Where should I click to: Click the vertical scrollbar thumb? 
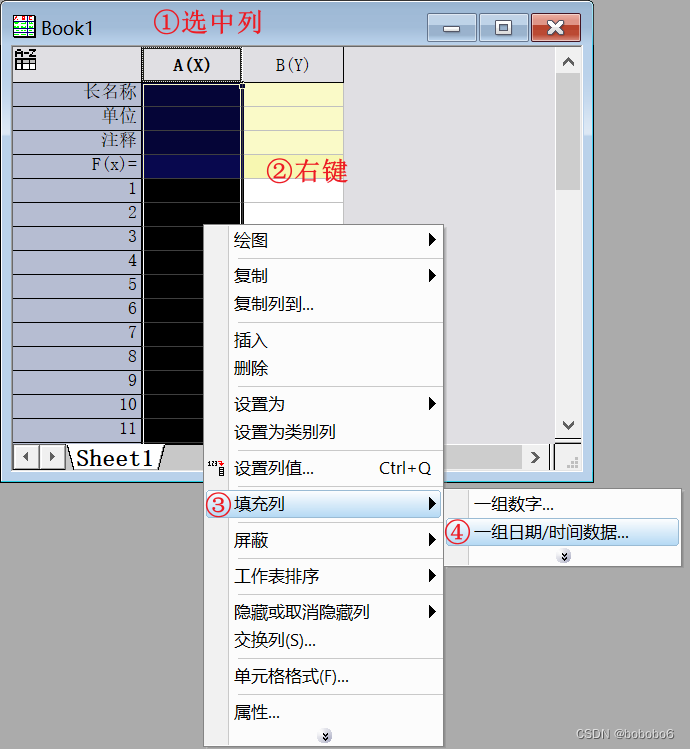coord(568,131)
